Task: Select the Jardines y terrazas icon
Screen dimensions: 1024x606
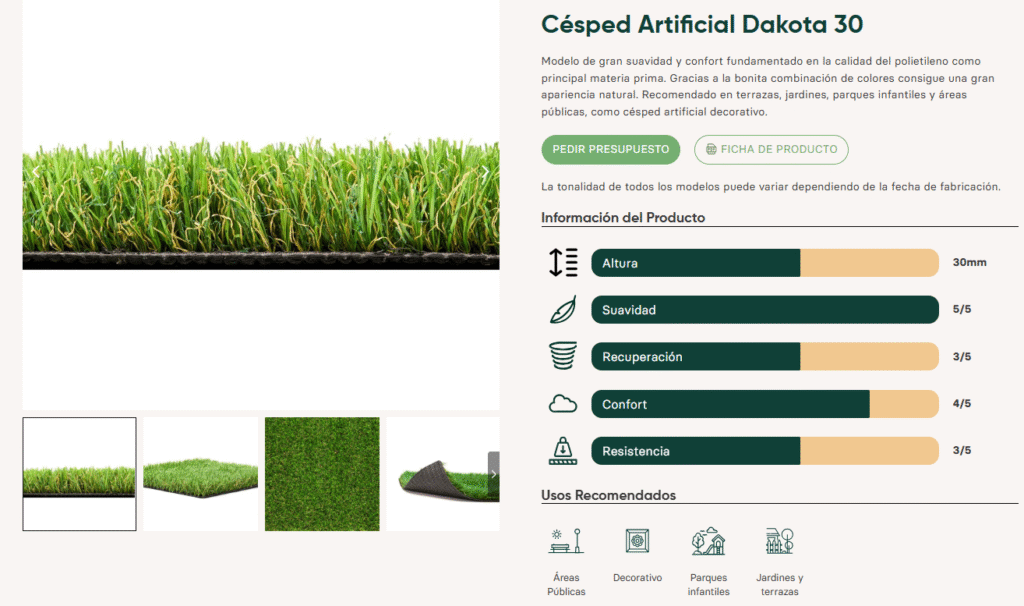Action: click(779, 541)
